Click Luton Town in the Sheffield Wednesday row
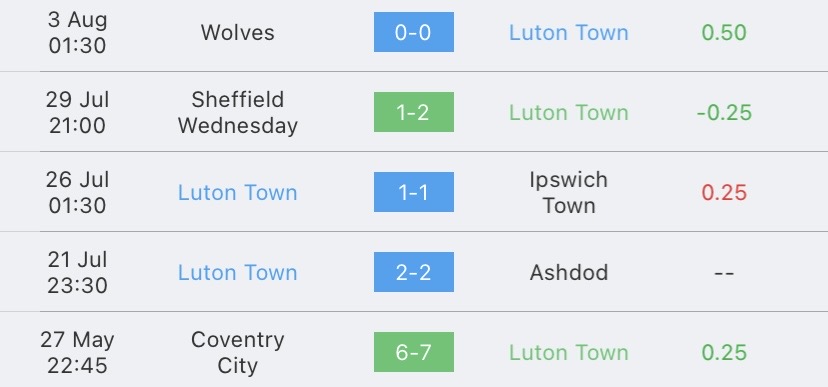 point(569,112)
